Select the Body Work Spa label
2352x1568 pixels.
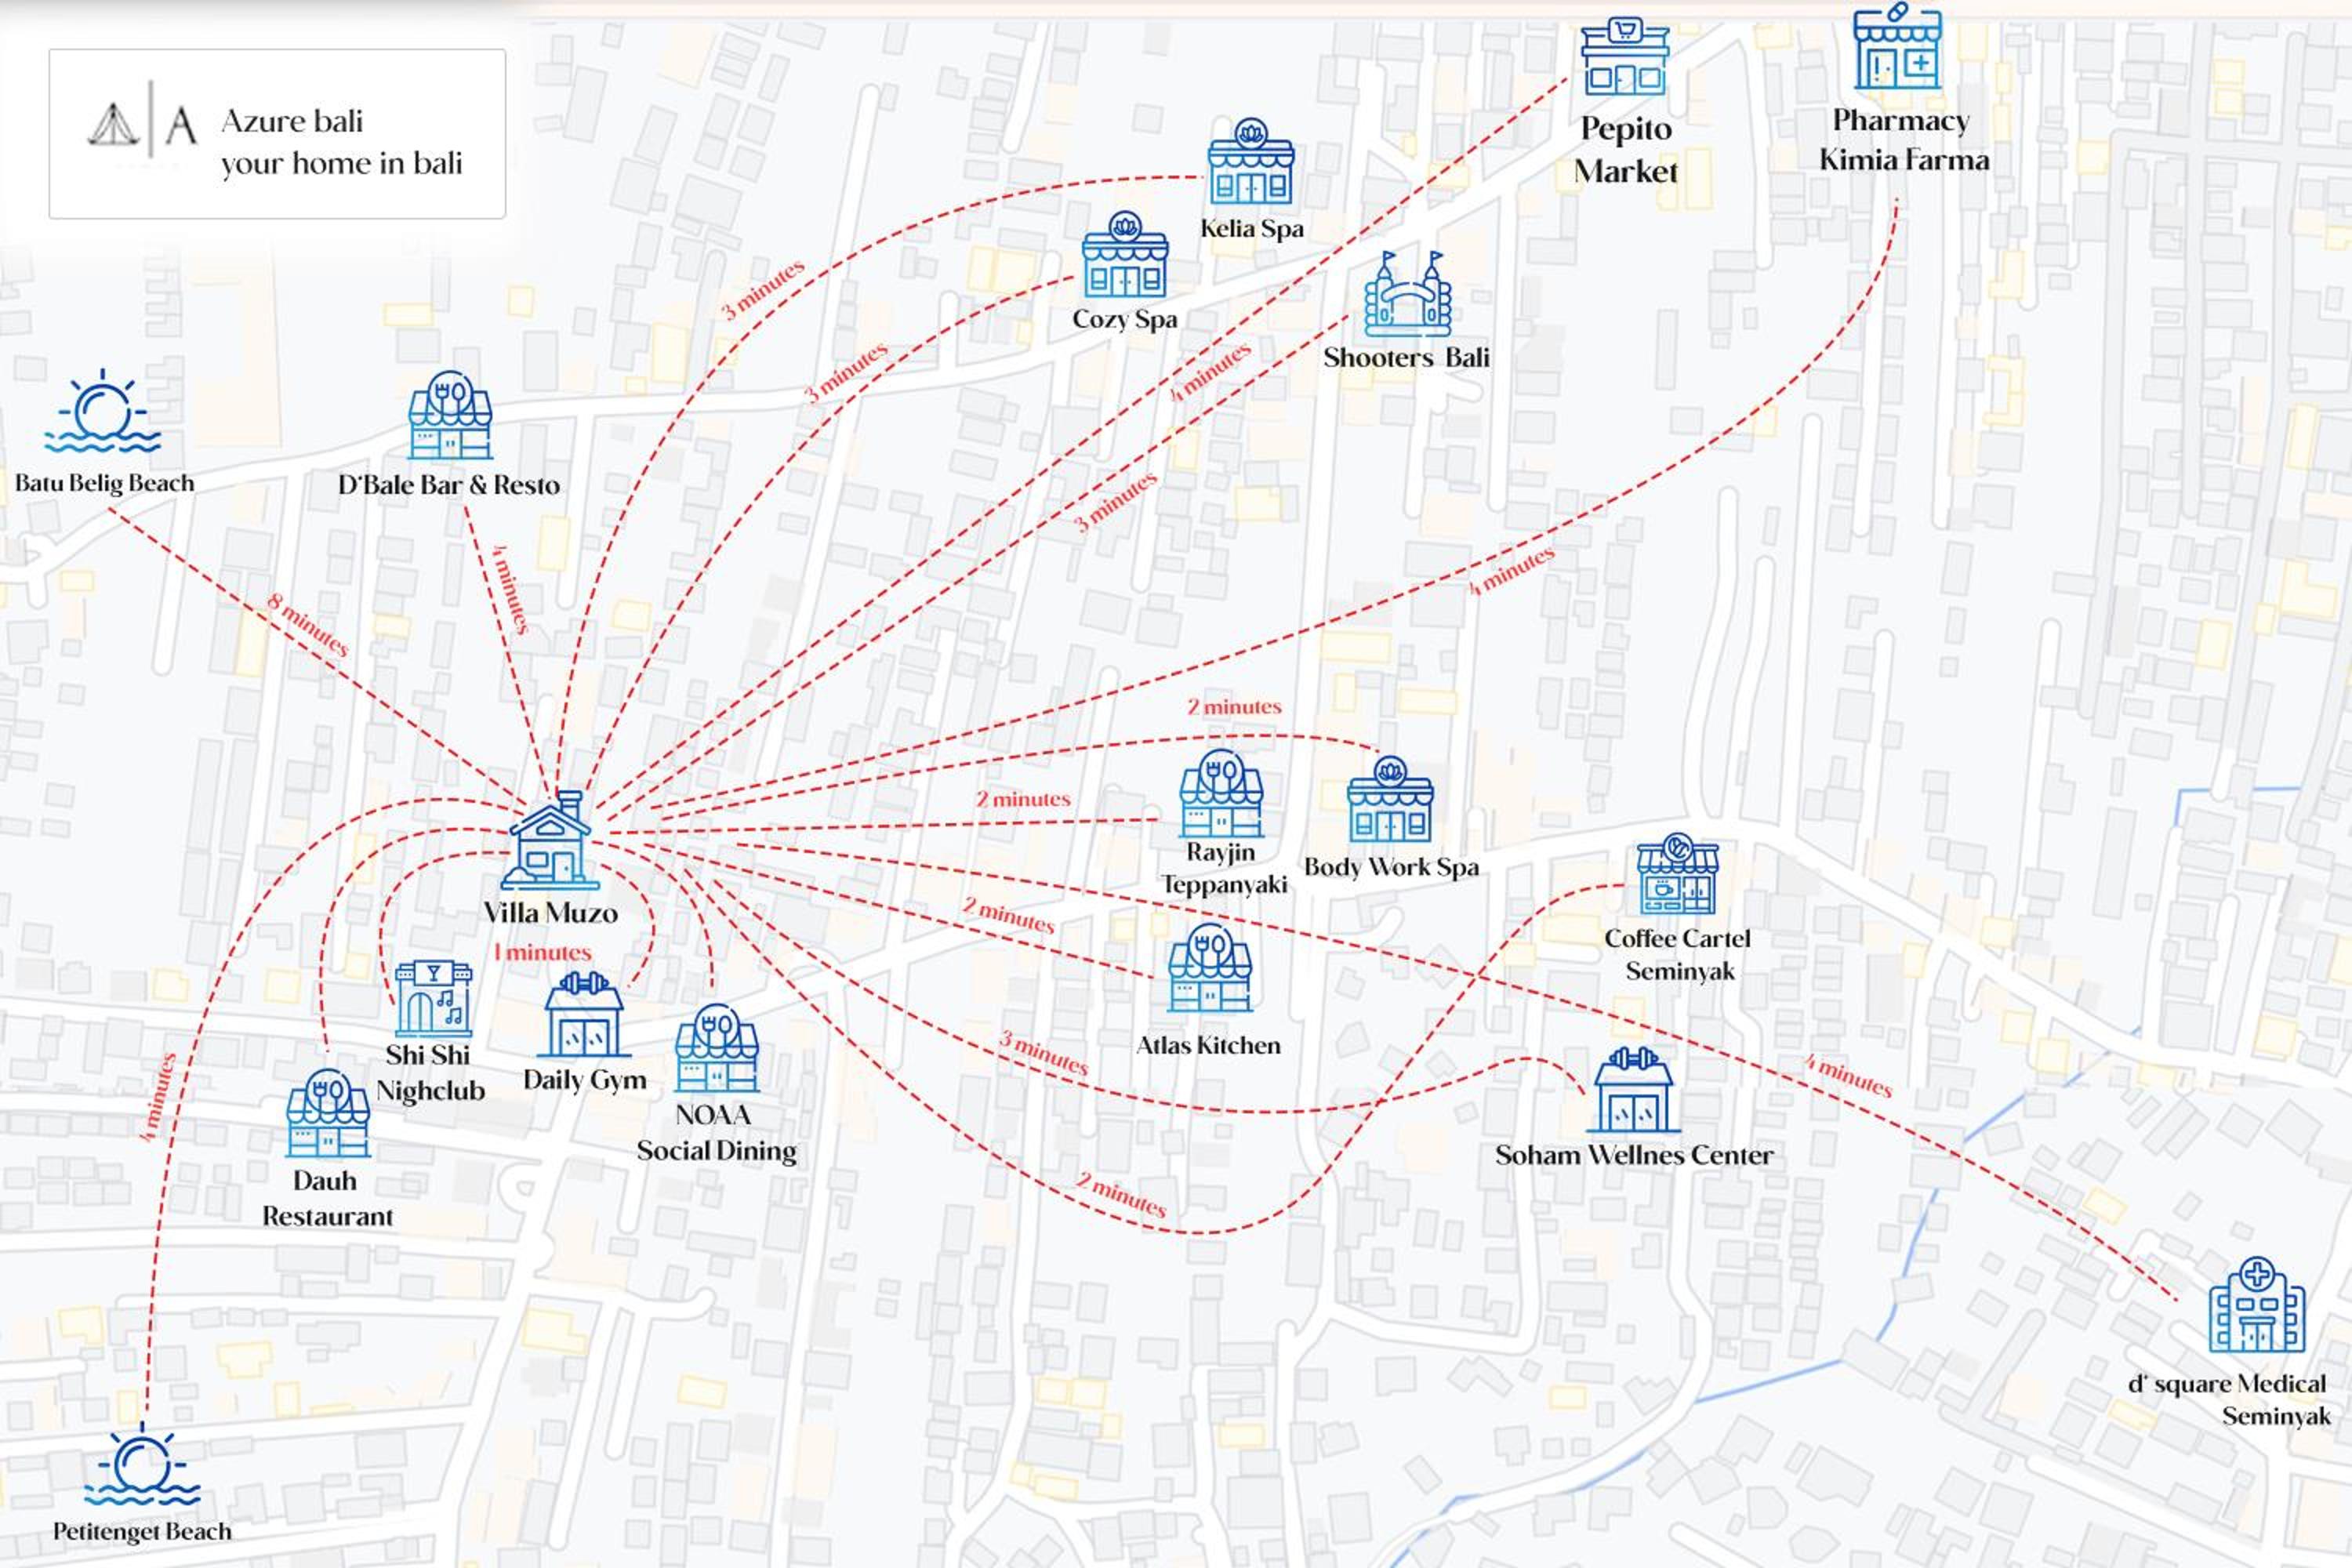[1391, 868]
